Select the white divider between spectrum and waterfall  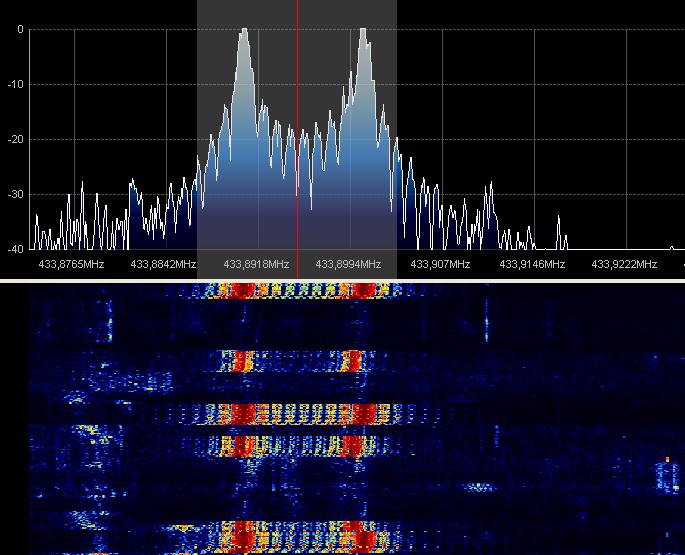[x=342, y=281]
